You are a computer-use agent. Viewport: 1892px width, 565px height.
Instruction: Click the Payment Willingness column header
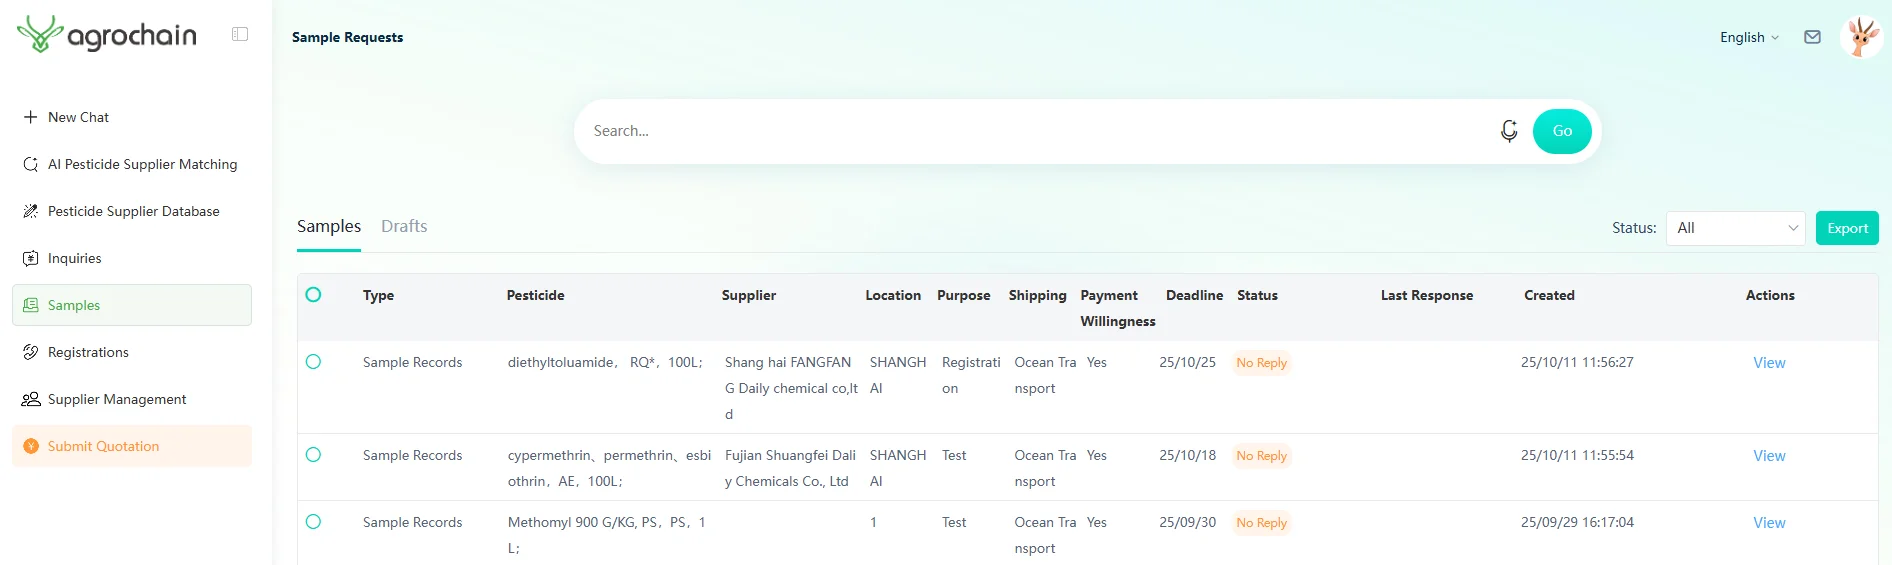click(x=1118, y=308)
